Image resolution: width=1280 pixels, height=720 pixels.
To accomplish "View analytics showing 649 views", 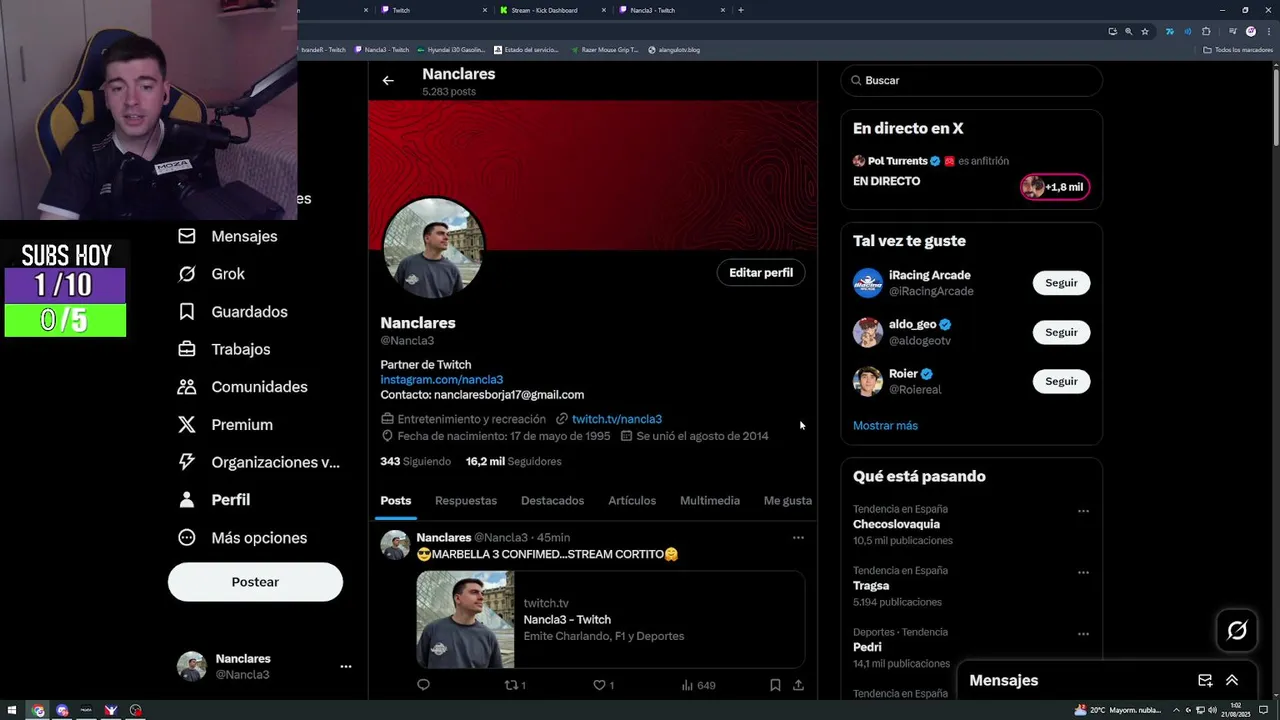I will pos(698,685).
